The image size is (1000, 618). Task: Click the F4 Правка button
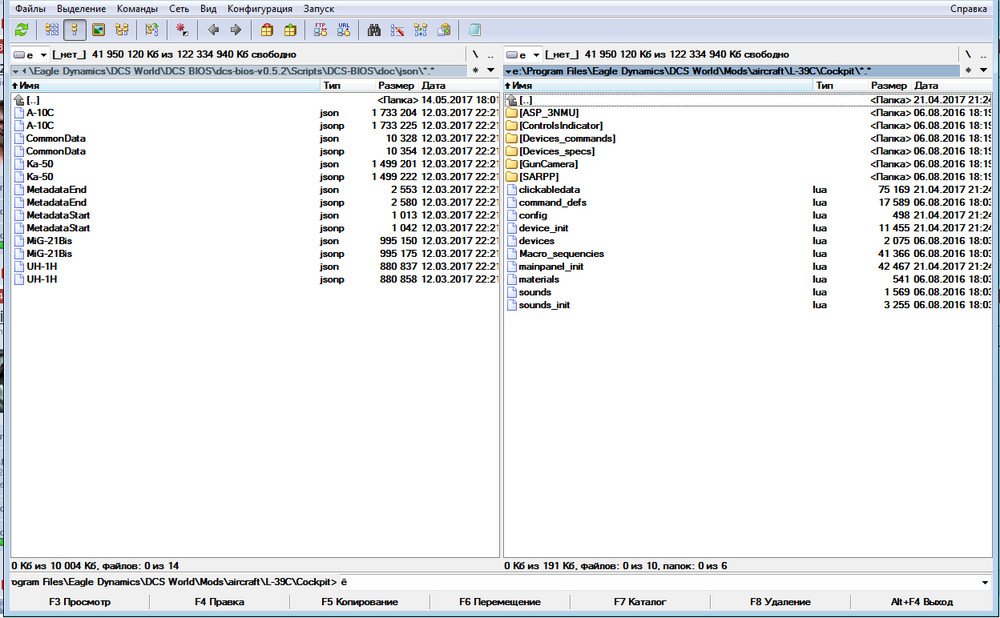219,601
